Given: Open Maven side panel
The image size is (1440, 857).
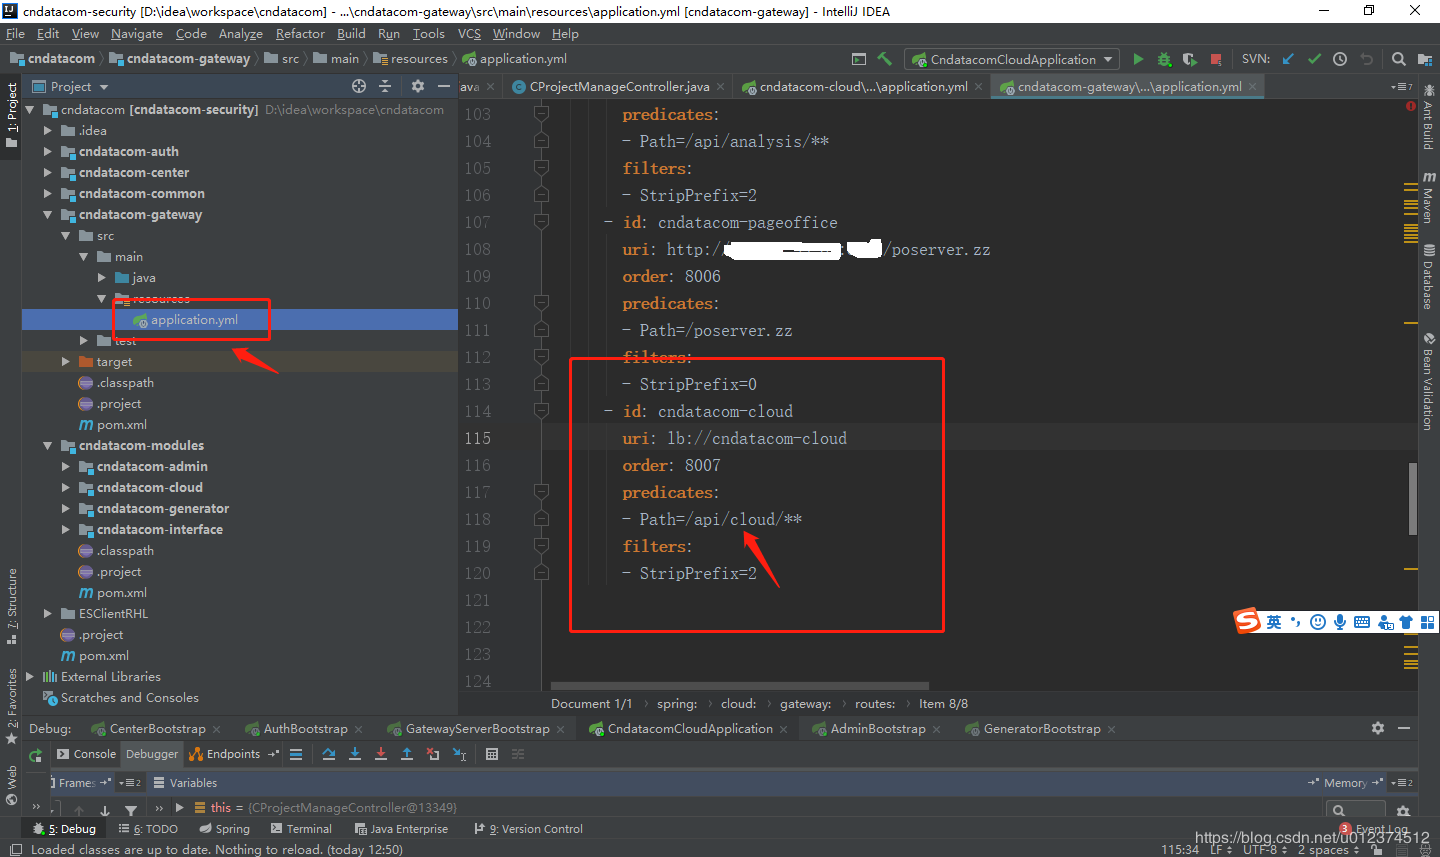Looking at the screenshot, I should click(1428, 197).
